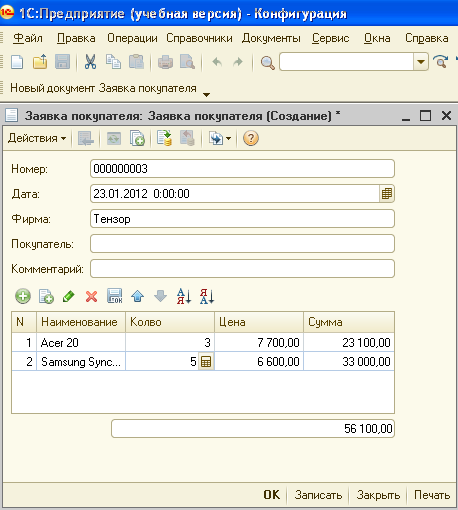This screenshot has height=510, width=458.
Task: Open help with the question mark icon
Action: tap(251, 138)
